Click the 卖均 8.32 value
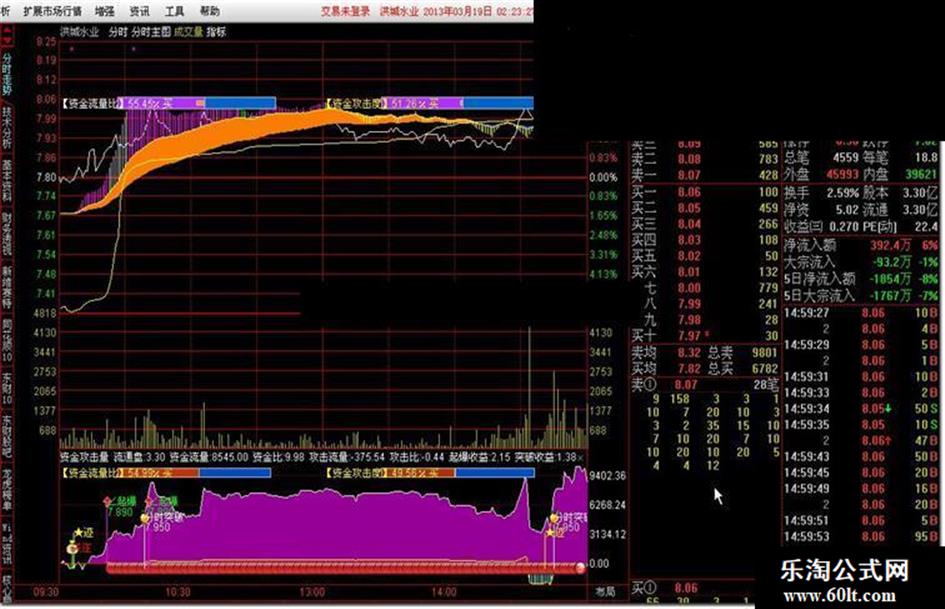The height and width of the screenshot is (609, 945). tap(689, 352)
